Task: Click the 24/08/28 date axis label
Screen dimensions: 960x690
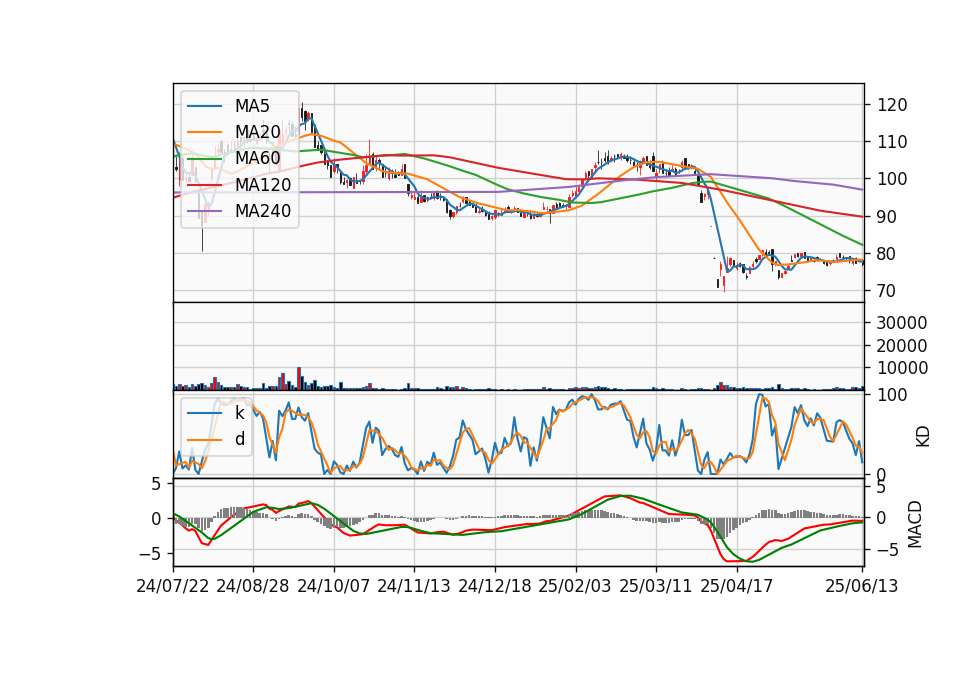Action: [253, 586]
